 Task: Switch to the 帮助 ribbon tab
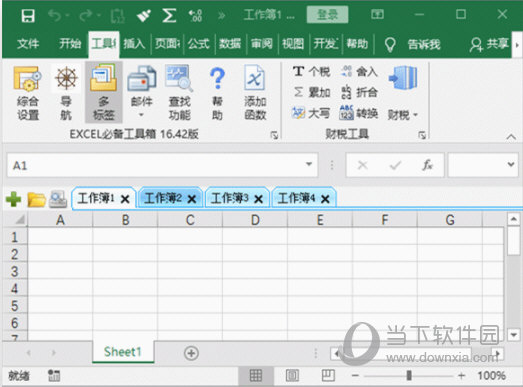[357, 44]
